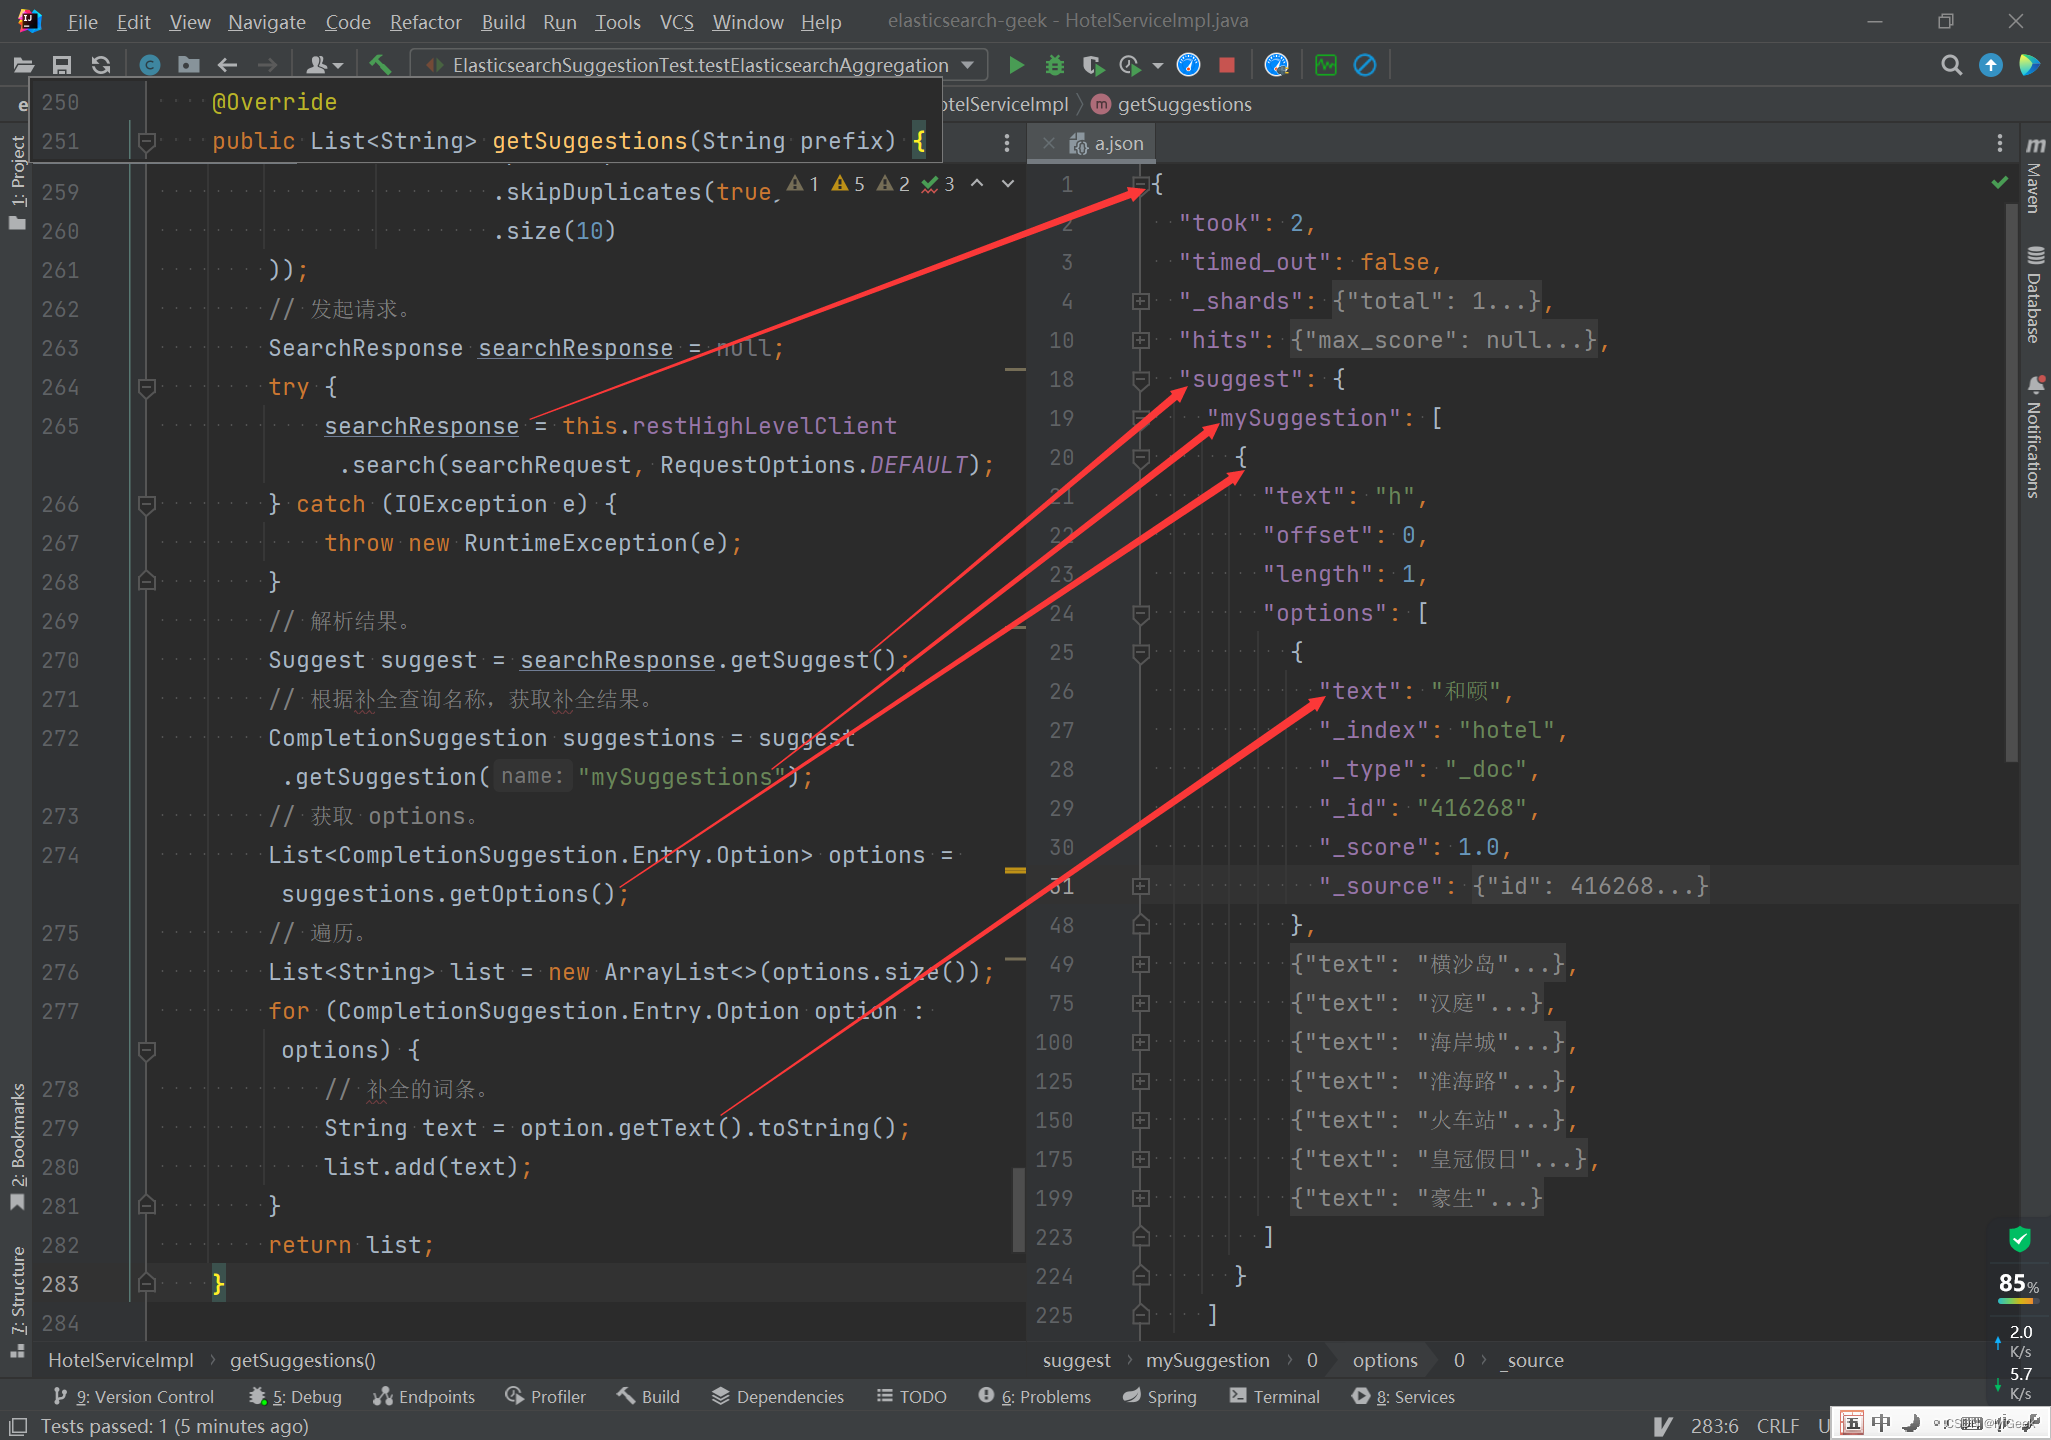
Task: Go to previous highlighted error arrow
Action: [977, 183]
